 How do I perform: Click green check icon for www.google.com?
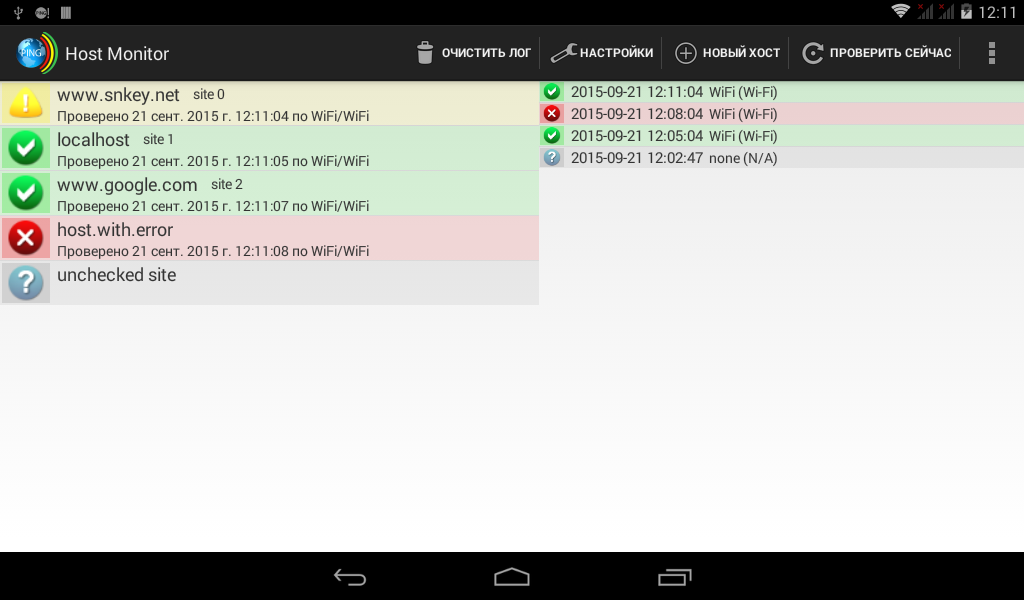pos(26,193)
